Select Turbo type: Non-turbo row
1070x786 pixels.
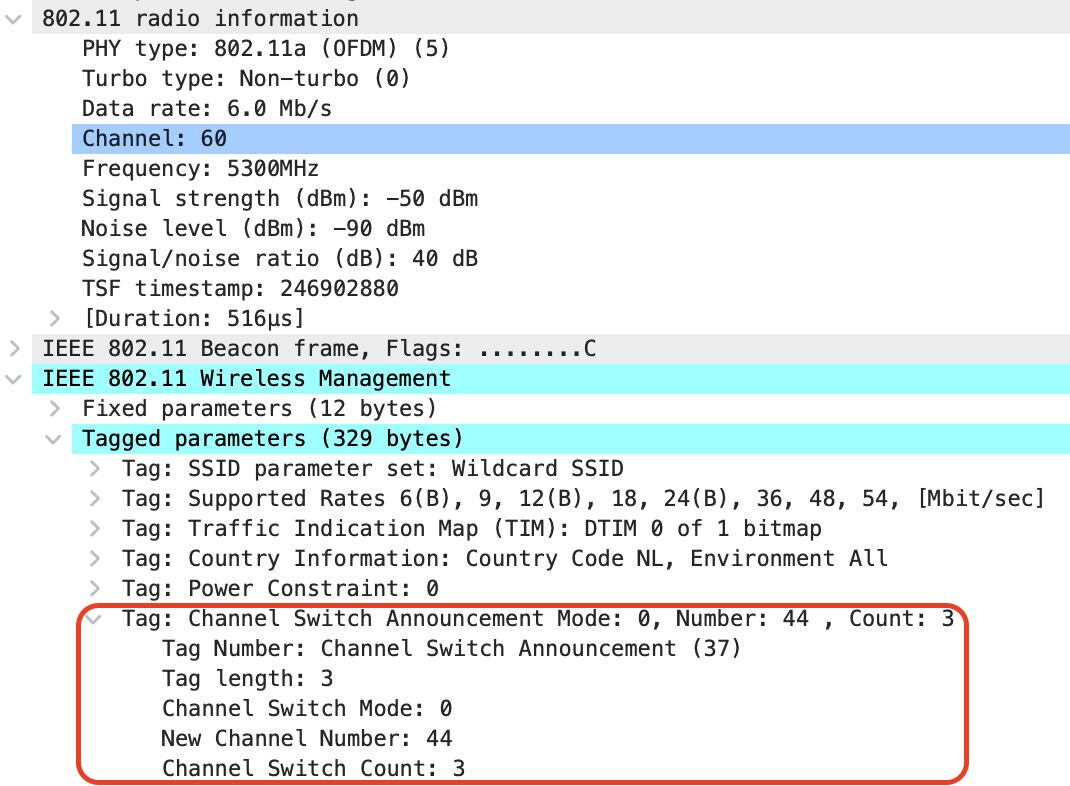pyautogui.click(x=246, y=78)
